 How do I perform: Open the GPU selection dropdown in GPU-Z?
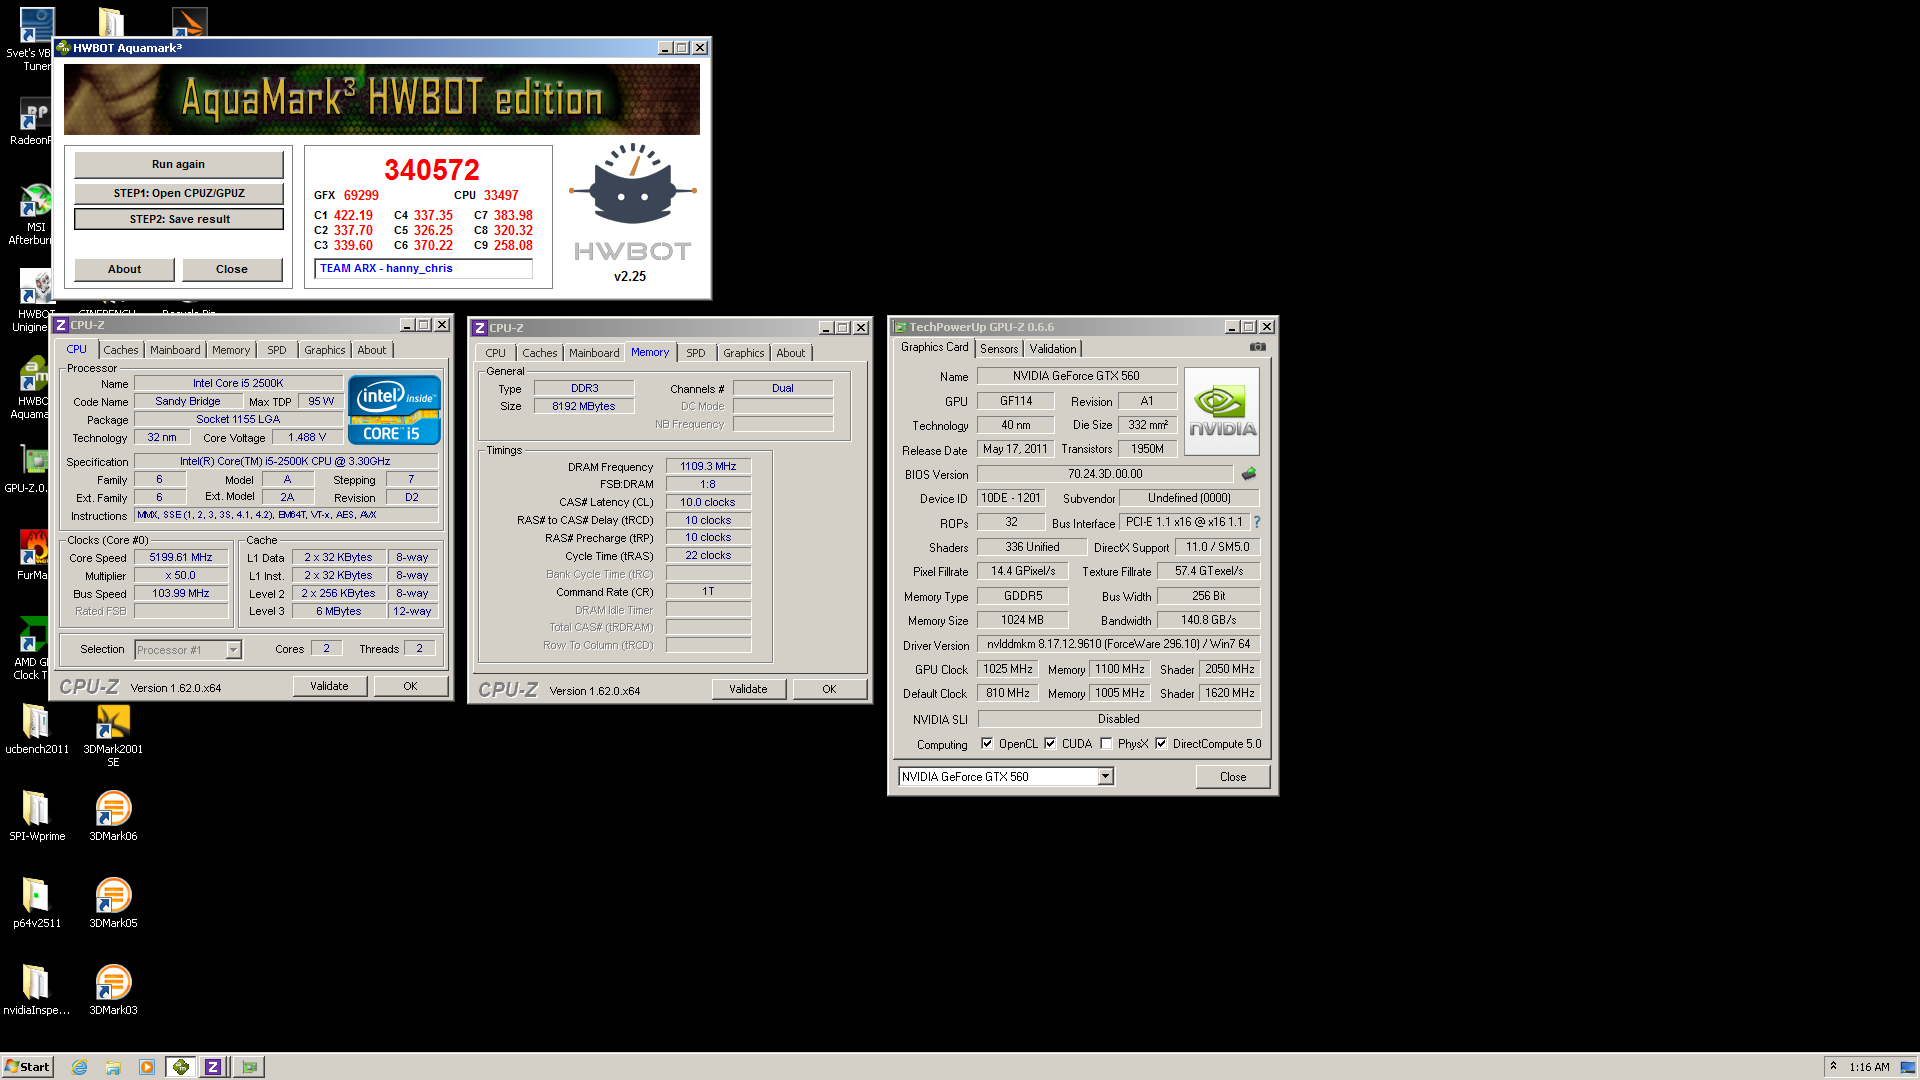coord(1105,776)
